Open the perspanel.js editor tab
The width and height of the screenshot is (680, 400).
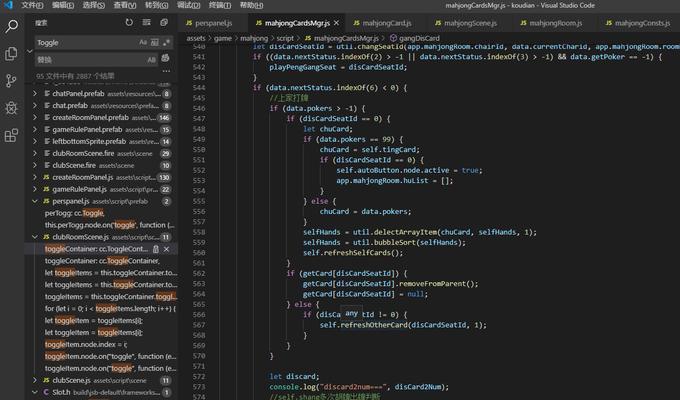pyautogui.click(x=213, y=21)
